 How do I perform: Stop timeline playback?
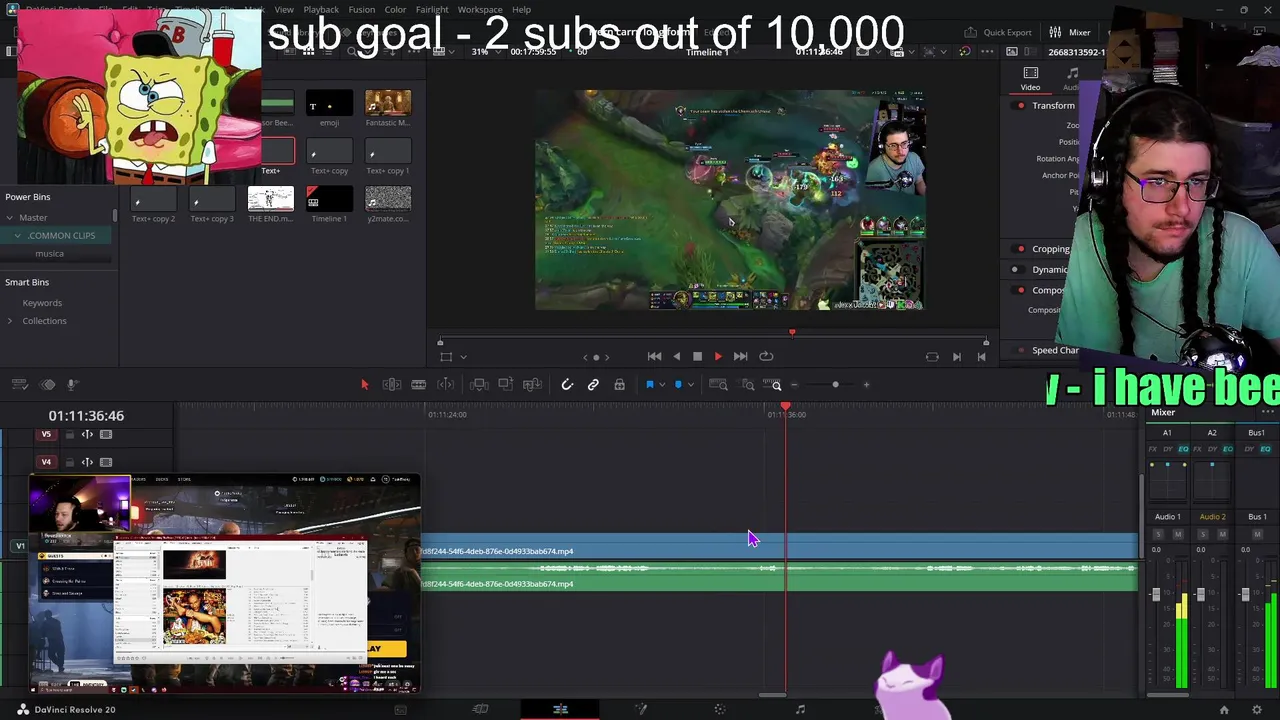tap(697, 356)
